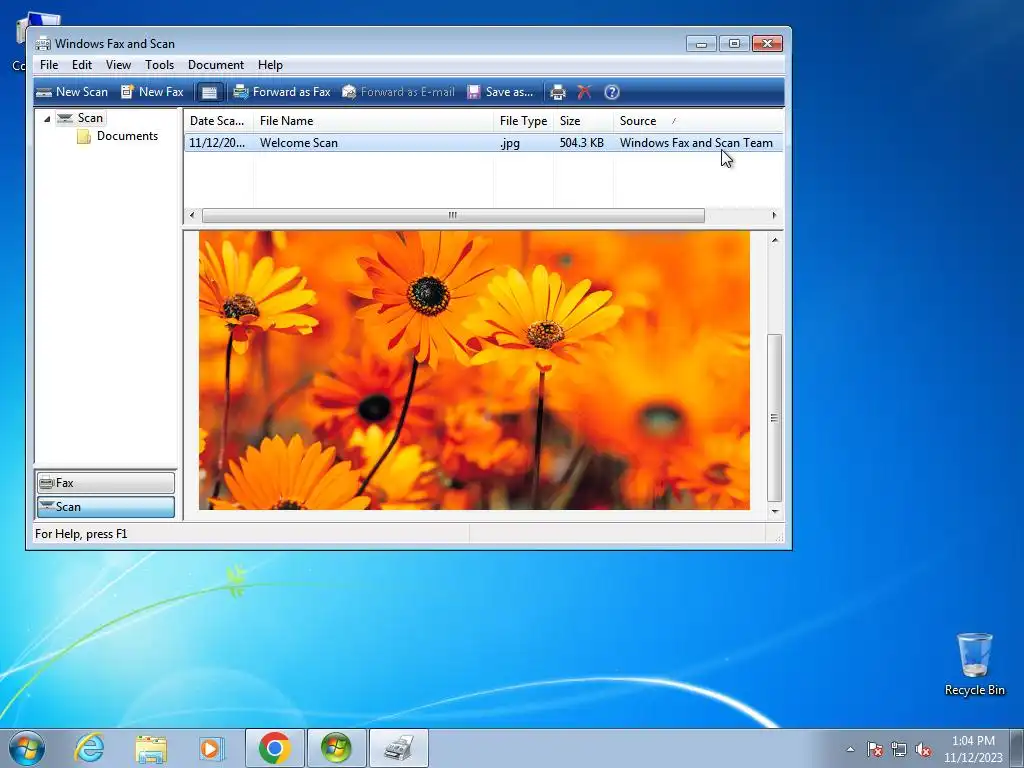Click Forward as Fax in toolbar
This screenshot has height=768, width=1024.
coord(282,92)
